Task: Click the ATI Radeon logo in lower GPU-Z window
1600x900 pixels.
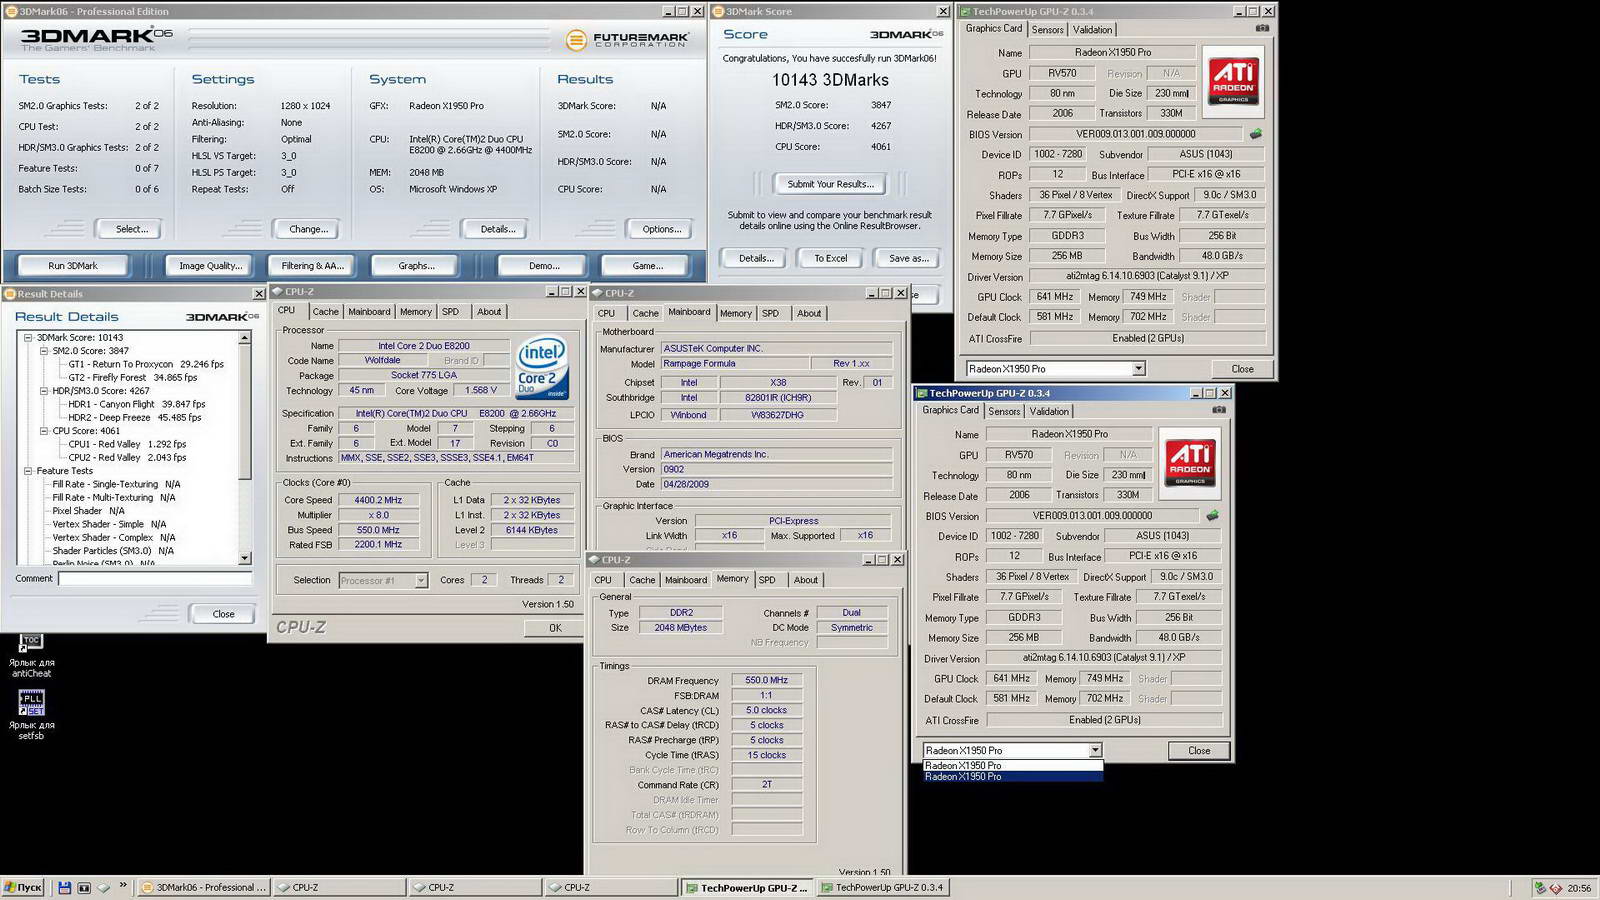Action: point(1190,463)
